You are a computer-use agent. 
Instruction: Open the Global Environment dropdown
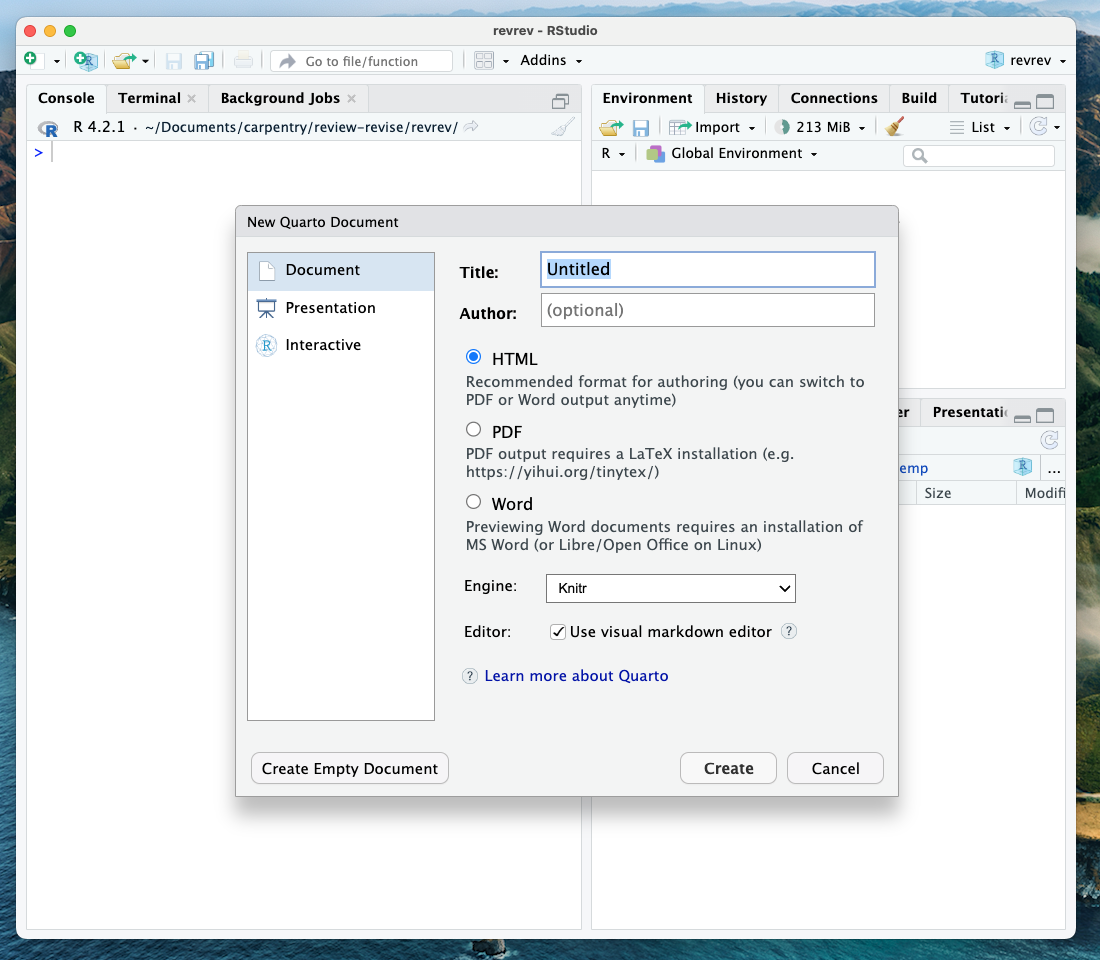(x=732, y=153)
